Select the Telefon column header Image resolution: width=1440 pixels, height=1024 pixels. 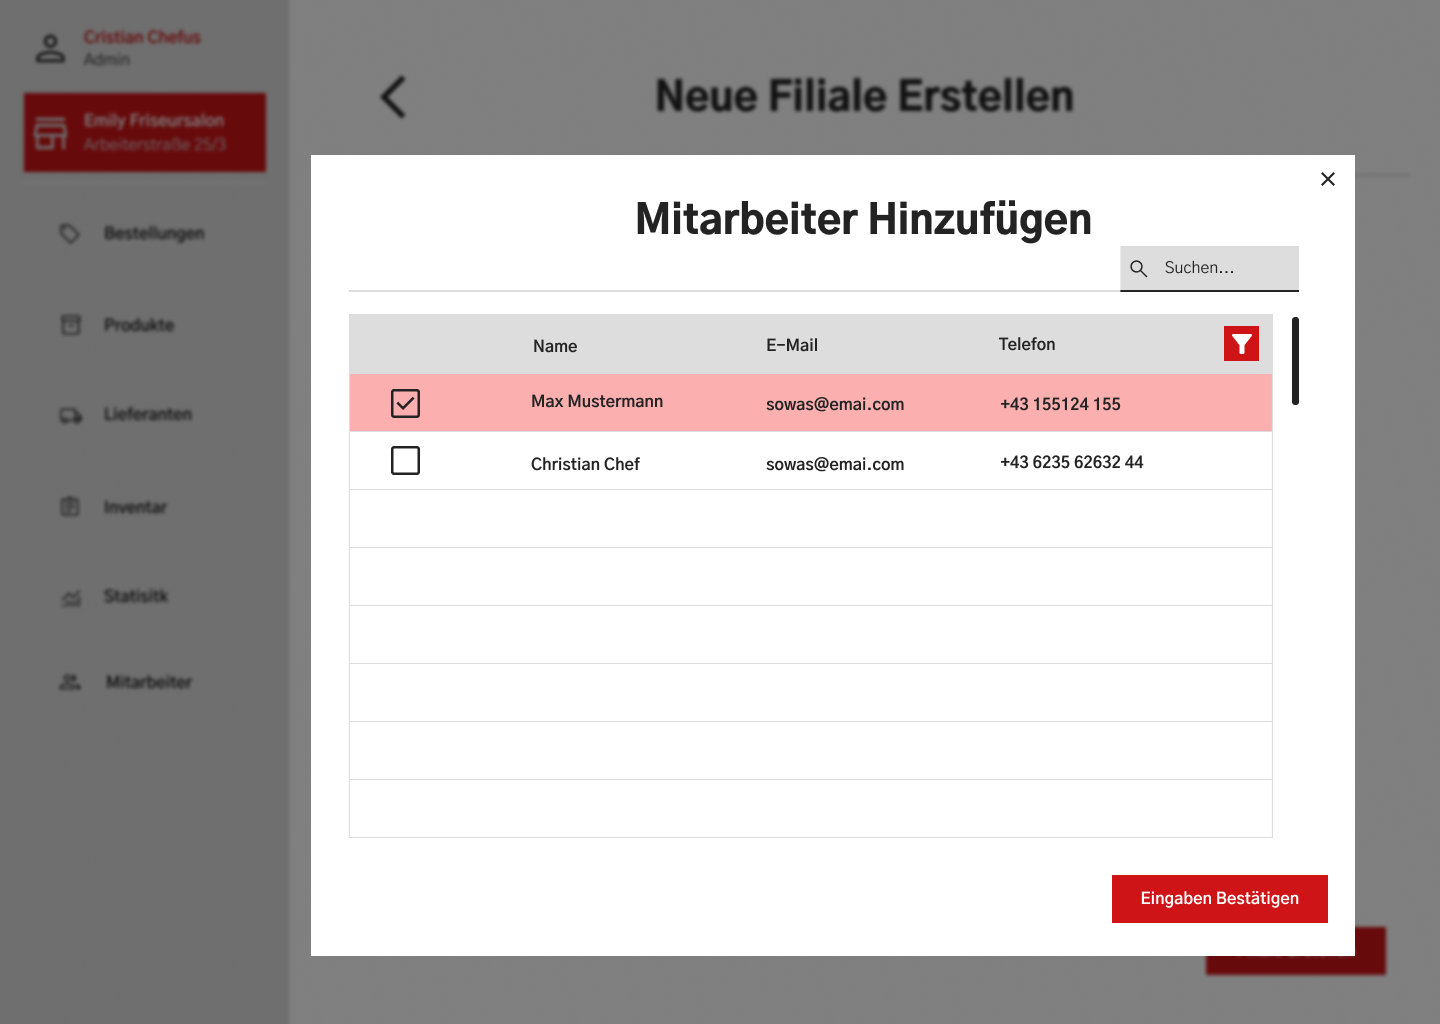tap(1026, 344)
